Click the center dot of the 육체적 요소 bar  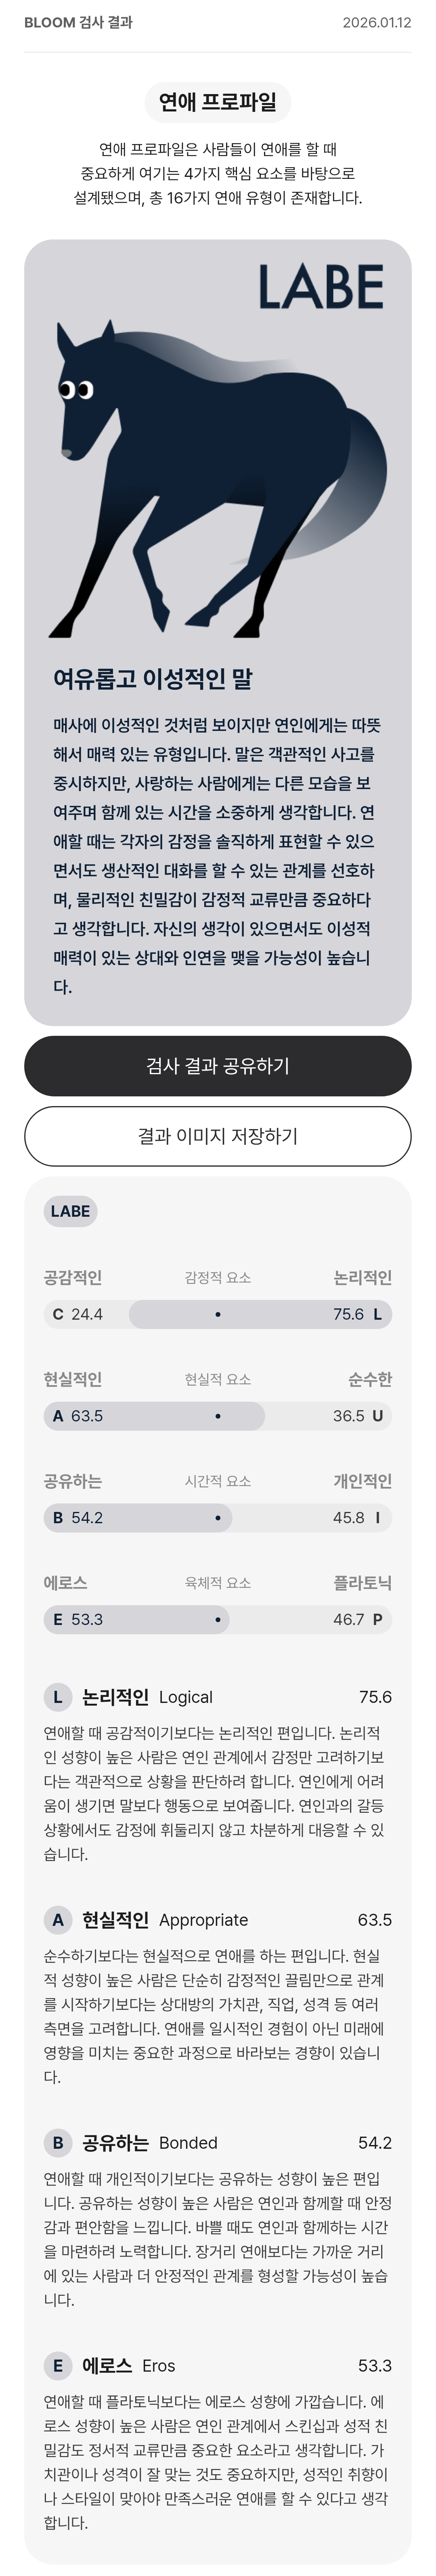click(x=218, y=1620)
